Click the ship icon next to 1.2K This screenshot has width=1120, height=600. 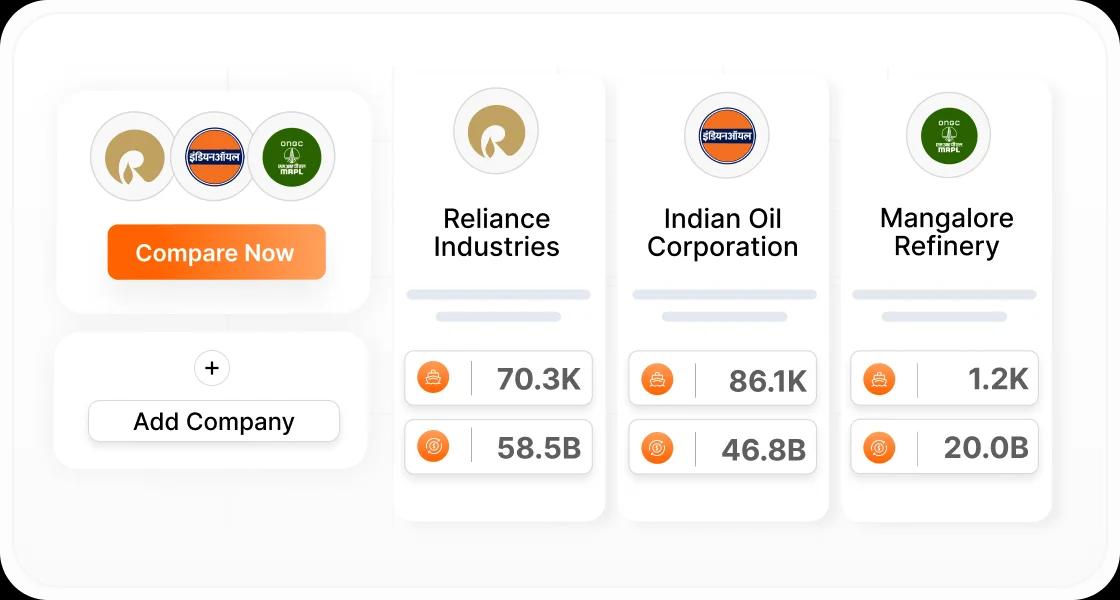pyautogui.click(x=879, y=378)
